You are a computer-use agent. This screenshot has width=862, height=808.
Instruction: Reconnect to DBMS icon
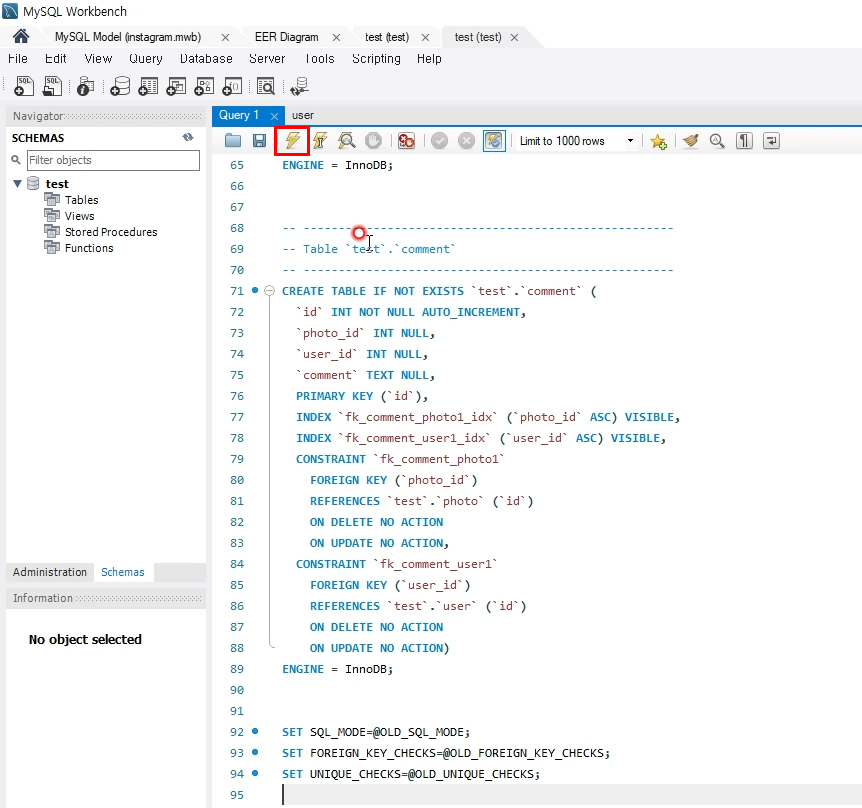300,86
